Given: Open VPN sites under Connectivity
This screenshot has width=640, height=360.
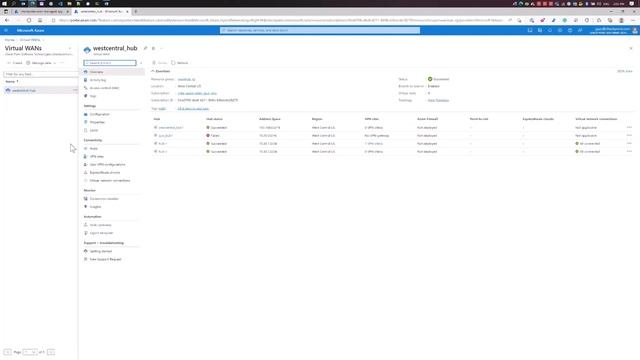Looking at the screenshot, I should [x=97, y=156].
